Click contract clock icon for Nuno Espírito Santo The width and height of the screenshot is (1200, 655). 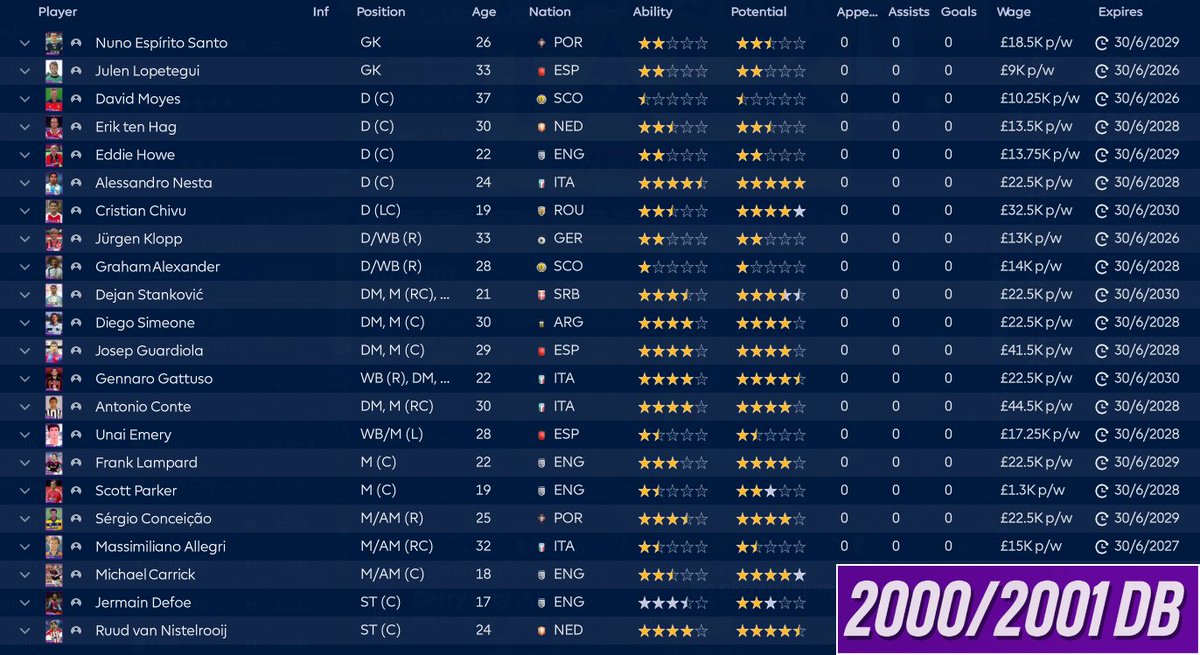1102,44
